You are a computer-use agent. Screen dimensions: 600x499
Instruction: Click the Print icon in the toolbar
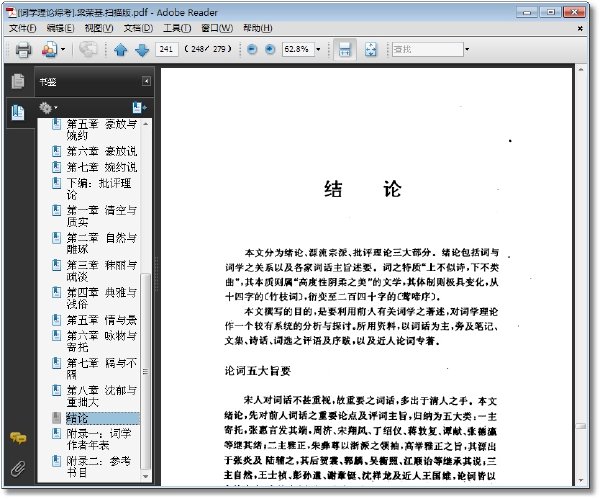click(23, 49)
